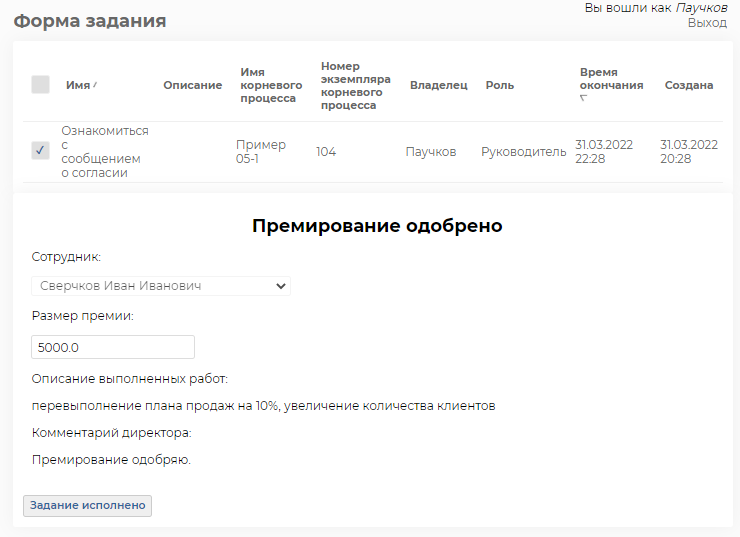Image resolution: width=740 pixels, height=537 pixels.
Task: Open task Ознакомиться с сообщением о согласии
Action: tap(104, 152)
